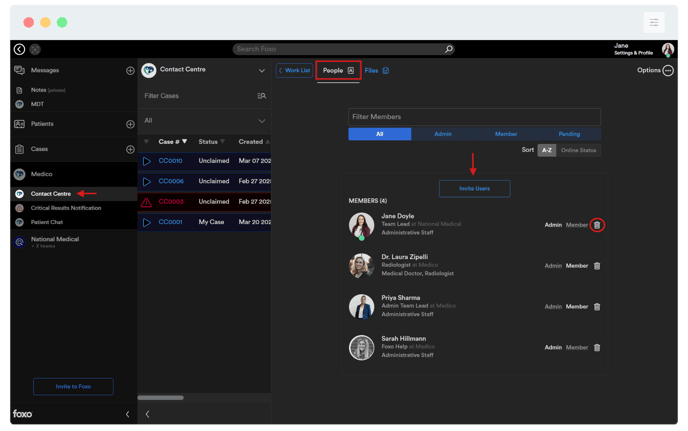Image resolution: width=688 pixels, height=431 pixels.
Task: Sort by the Case # column
Action: tap(172, 142)
